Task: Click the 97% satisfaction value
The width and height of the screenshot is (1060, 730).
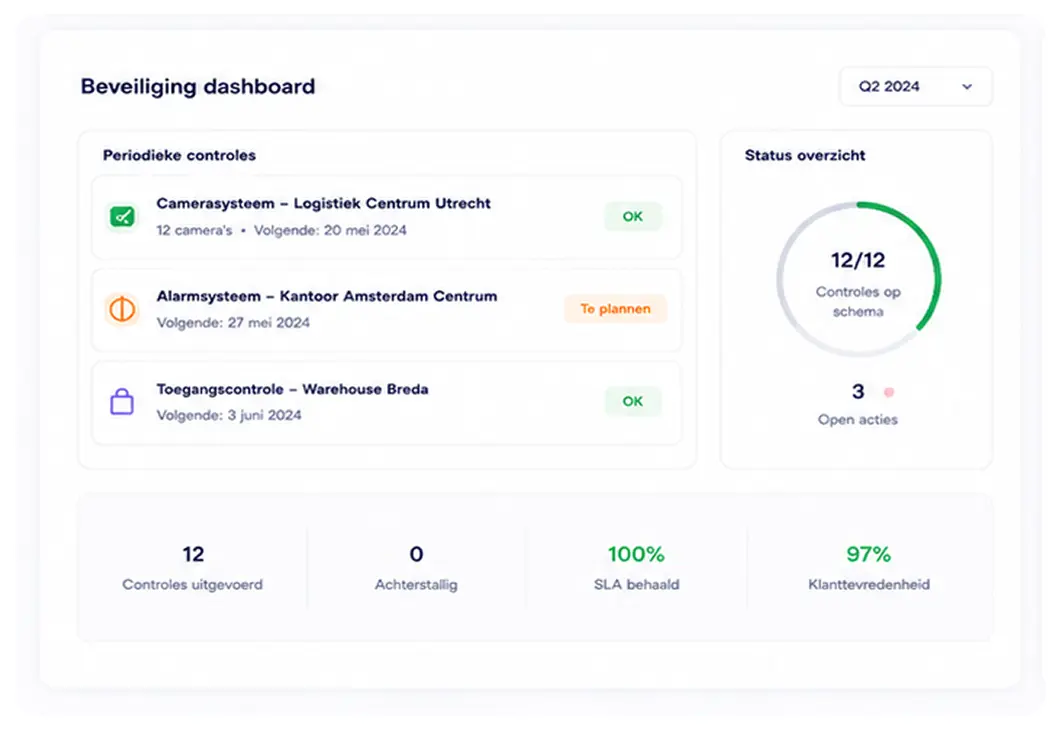Action: [869, 554]
